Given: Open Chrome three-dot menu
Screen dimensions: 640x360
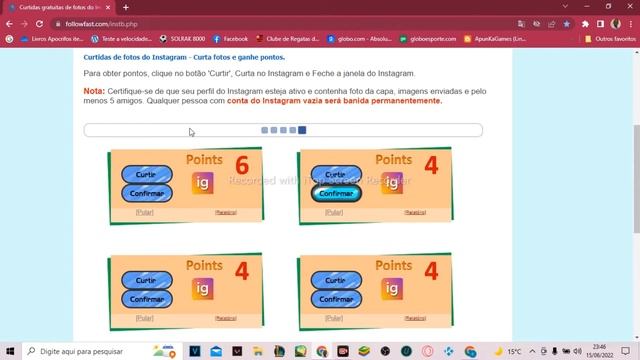Looking at the screenshot, I should pyautogui.click(x=631, y=24).
